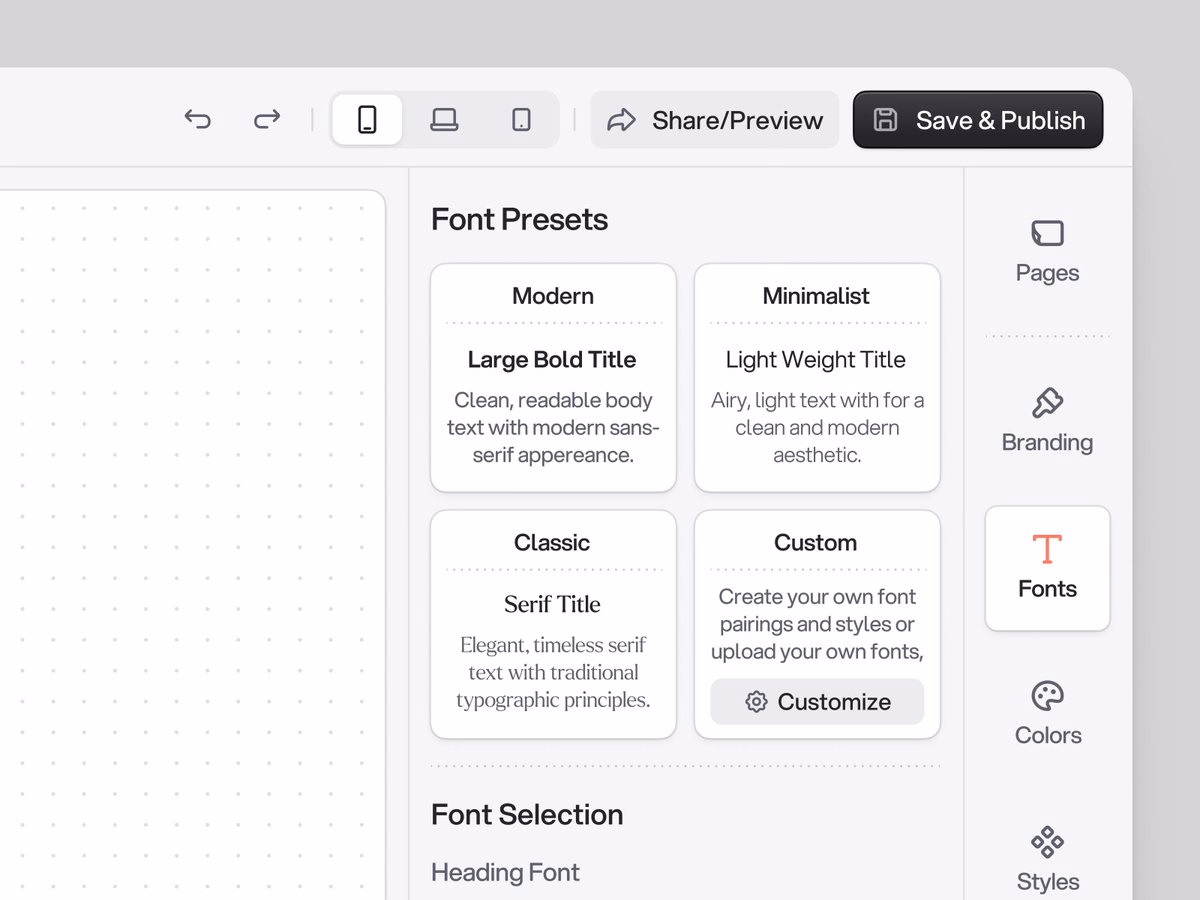1200x900 pixels.
Task: Choose the Classic font preset card
Action: point(553,624)
